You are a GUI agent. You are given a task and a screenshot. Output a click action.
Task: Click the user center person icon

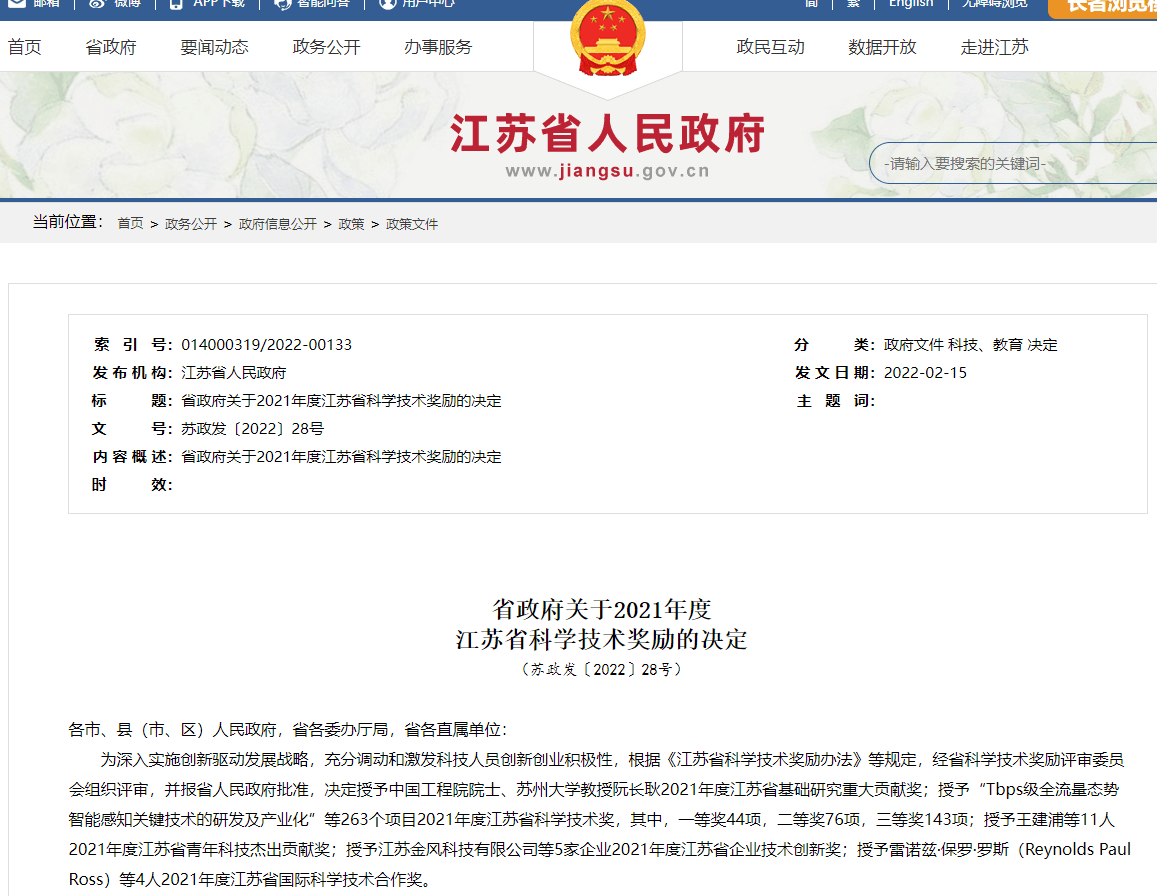tap(388, 4)
